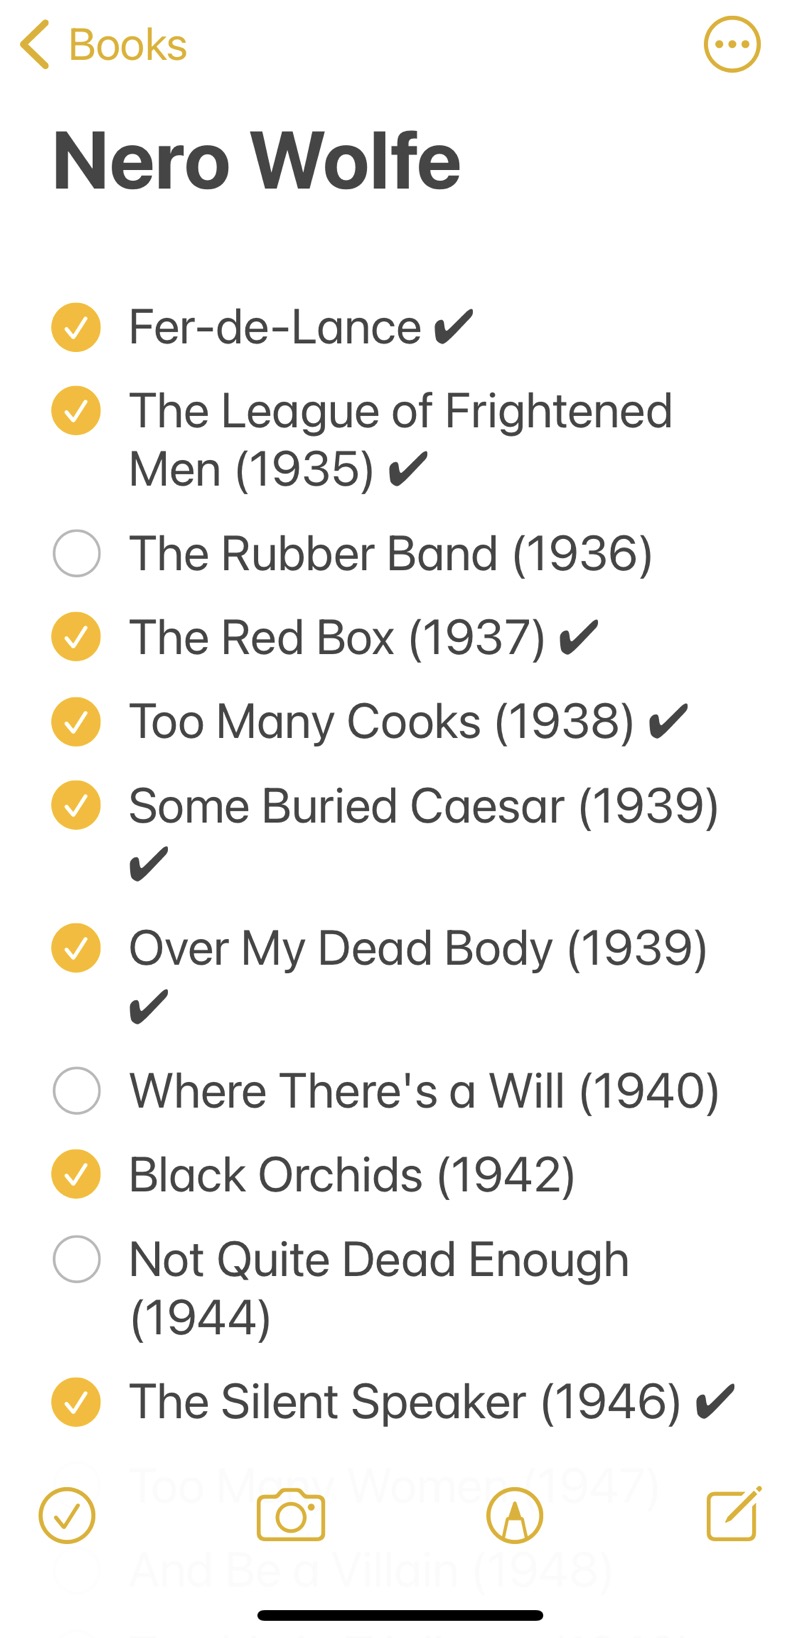The width and height of the screenshot is (800, 1638).
Task: Uncheck Fer-de-Lance
Action: [76, 326]
